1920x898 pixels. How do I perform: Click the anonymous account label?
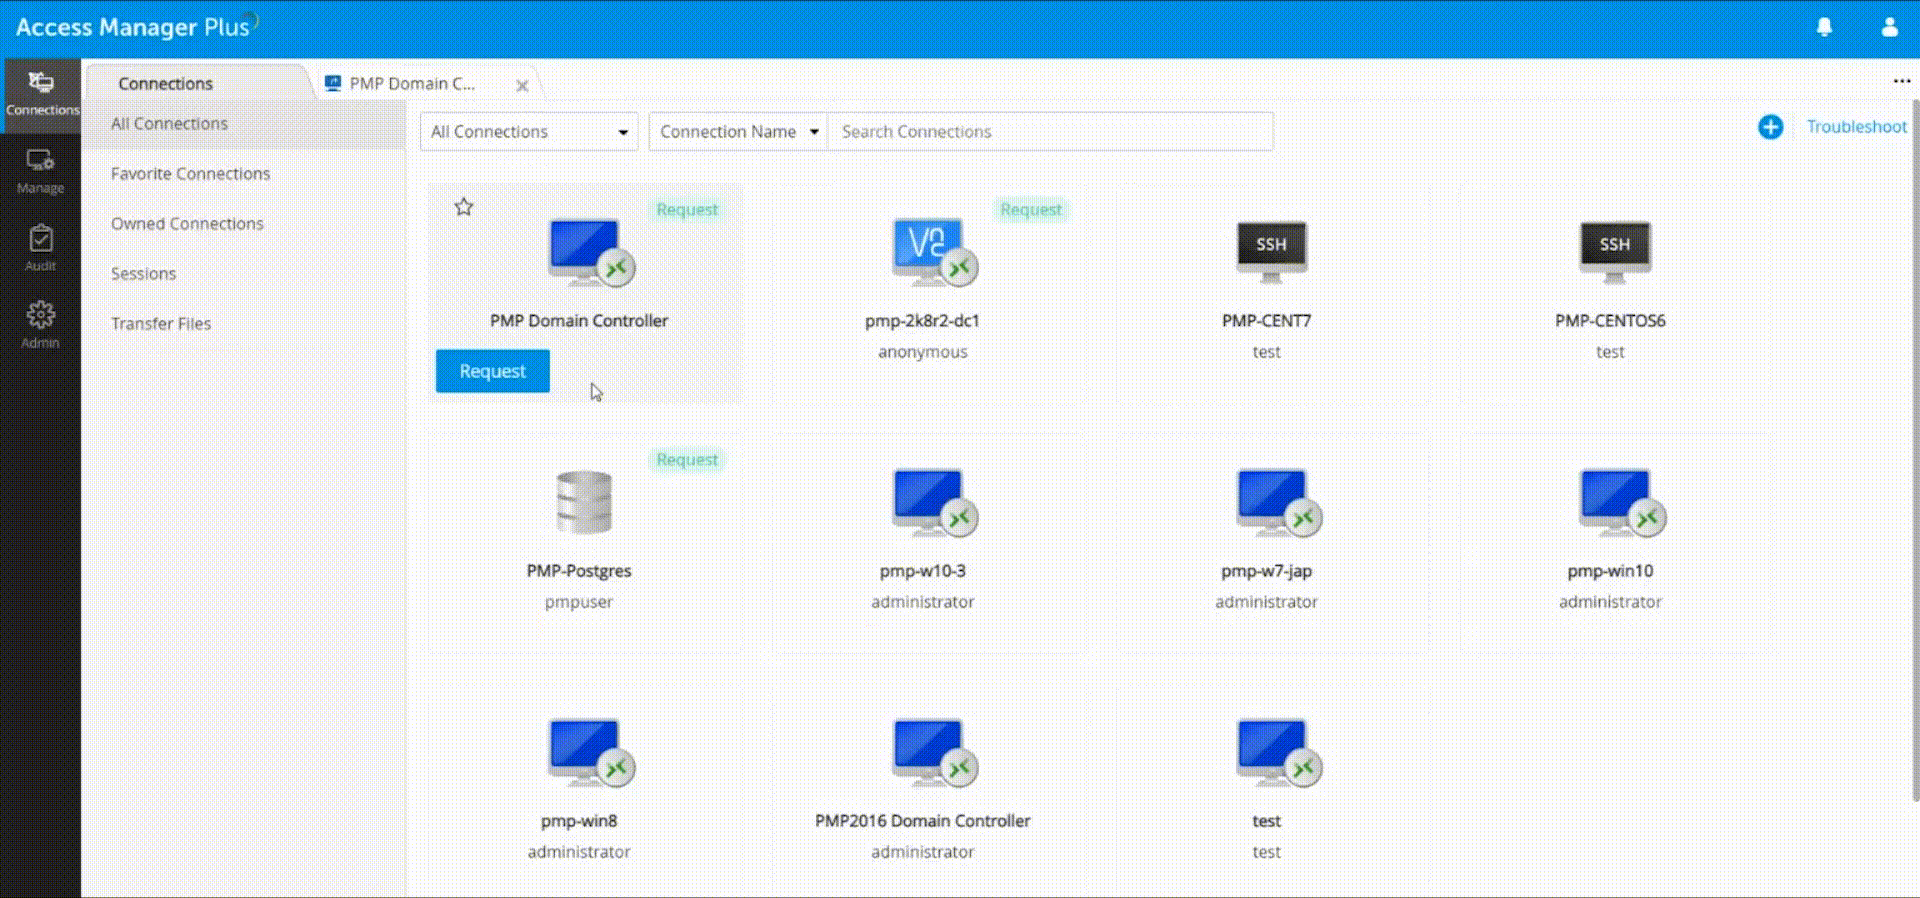tap(922, 352)
